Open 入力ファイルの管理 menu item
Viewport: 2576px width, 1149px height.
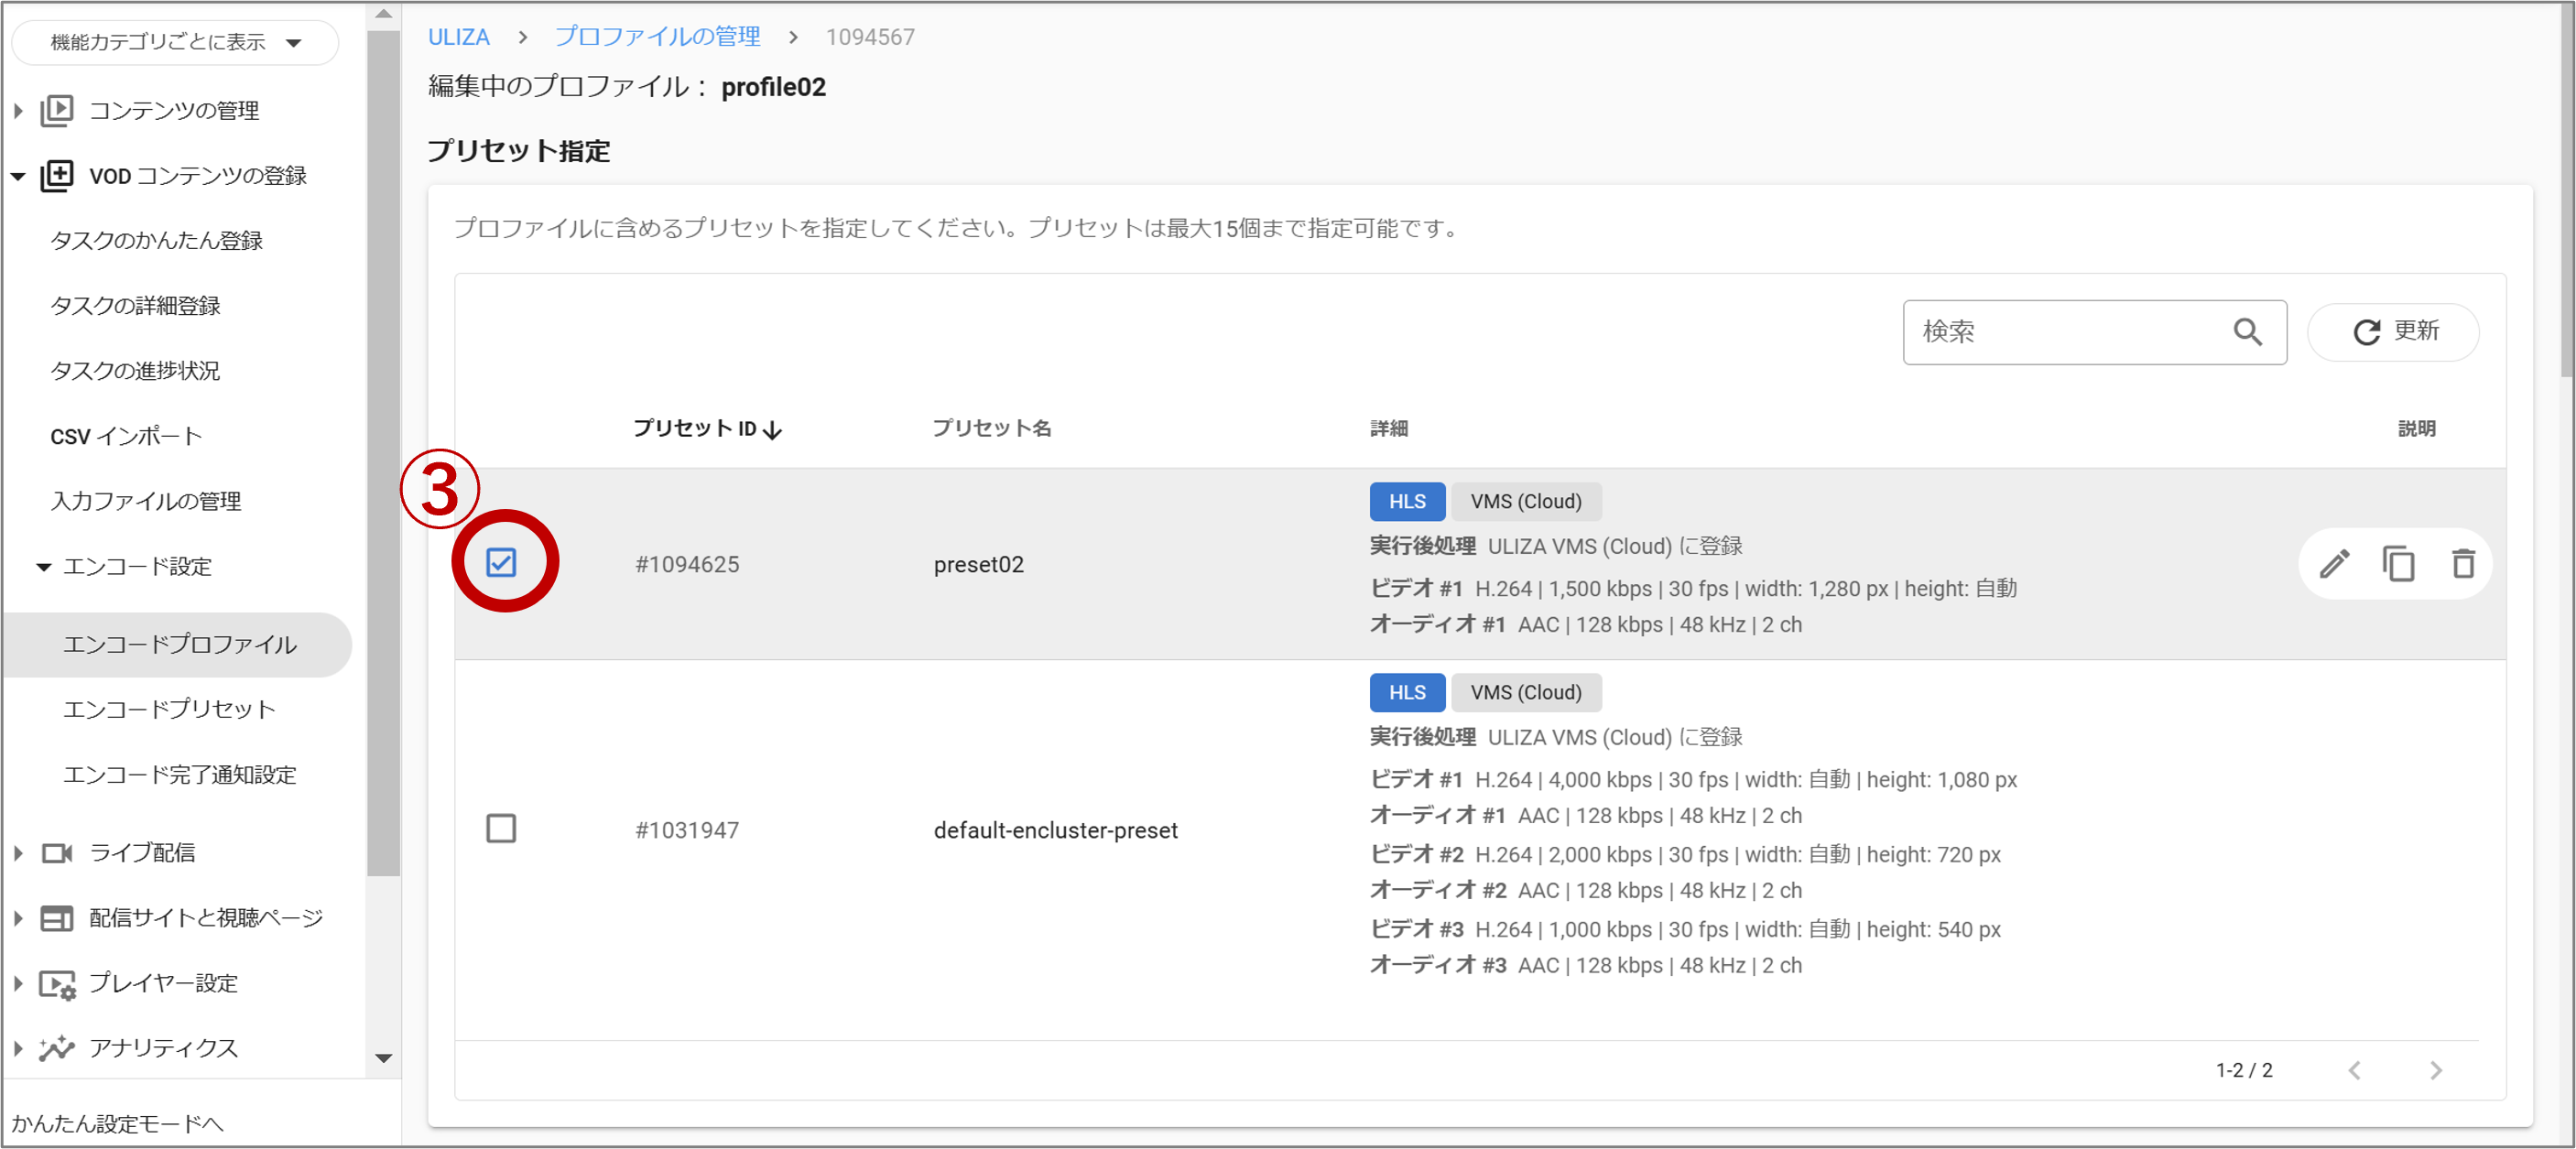click(x=146, y=501)
